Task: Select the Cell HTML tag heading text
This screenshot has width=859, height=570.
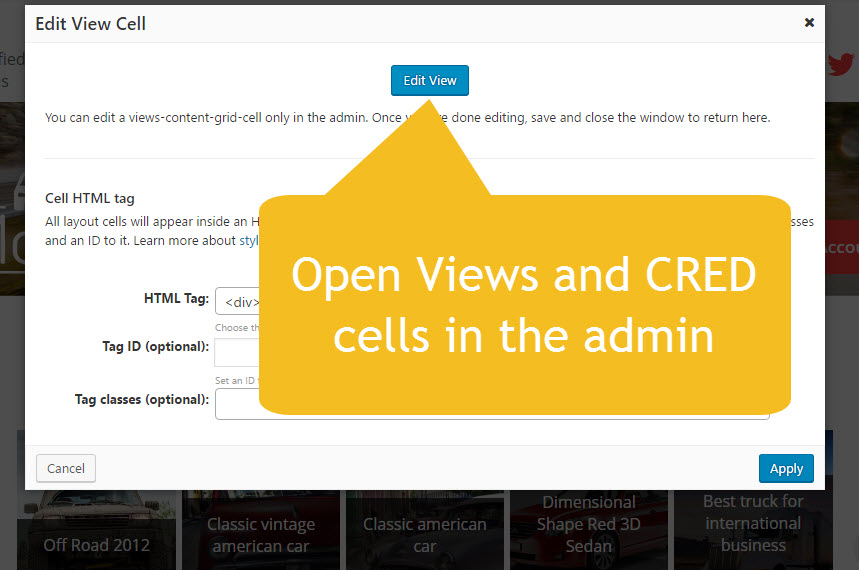Action: (x=90, y=198)
